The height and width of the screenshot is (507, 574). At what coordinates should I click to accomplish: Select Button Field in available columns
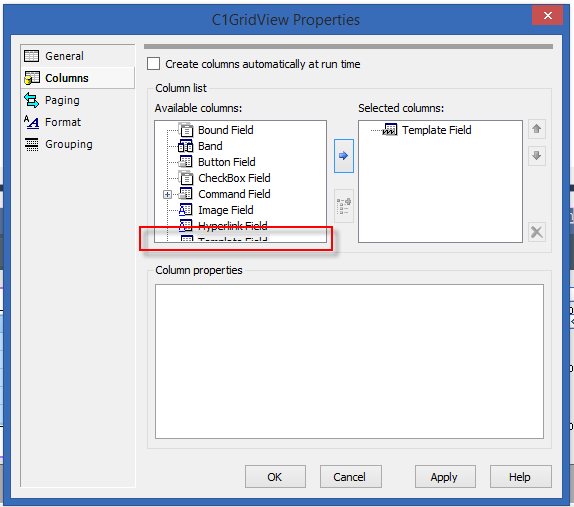tap(227, 162)
